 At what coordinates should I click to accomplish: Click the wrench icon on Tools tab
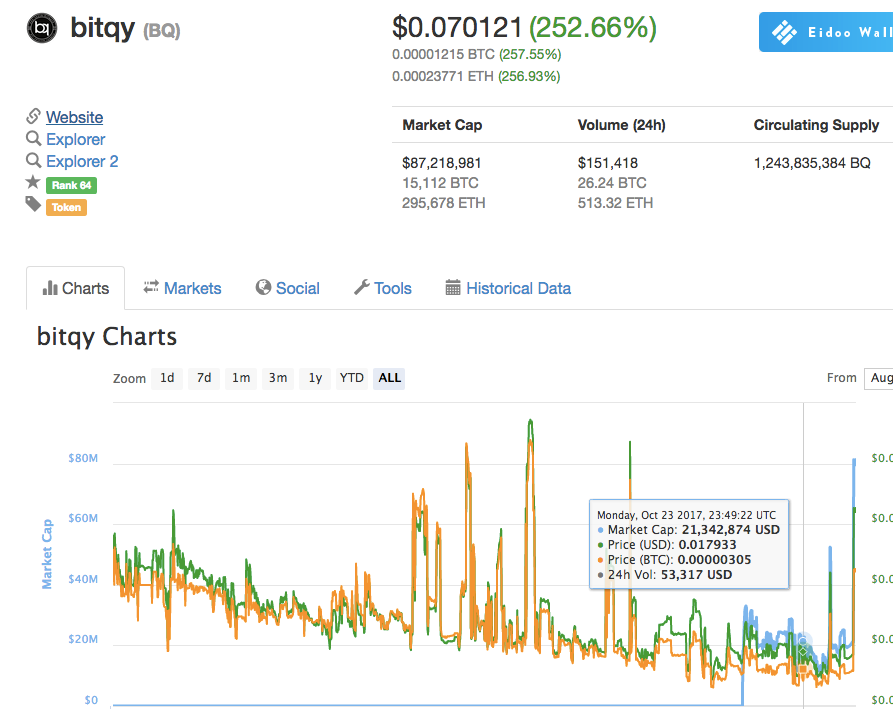pos(362,287)
